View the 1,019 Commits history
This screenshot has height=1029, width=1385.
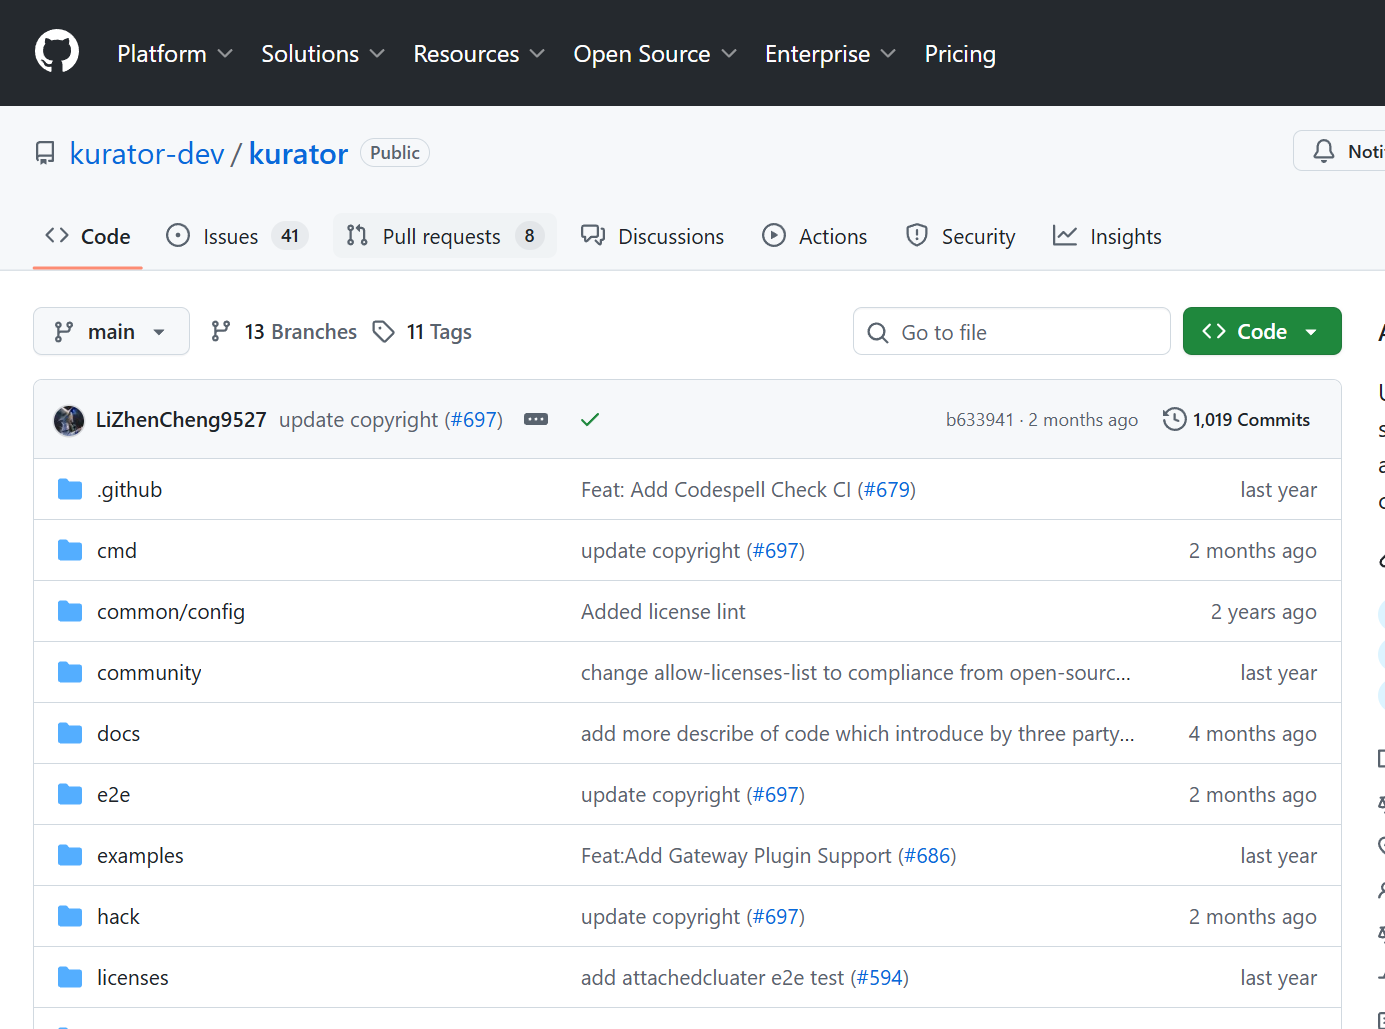[1236, 419]
